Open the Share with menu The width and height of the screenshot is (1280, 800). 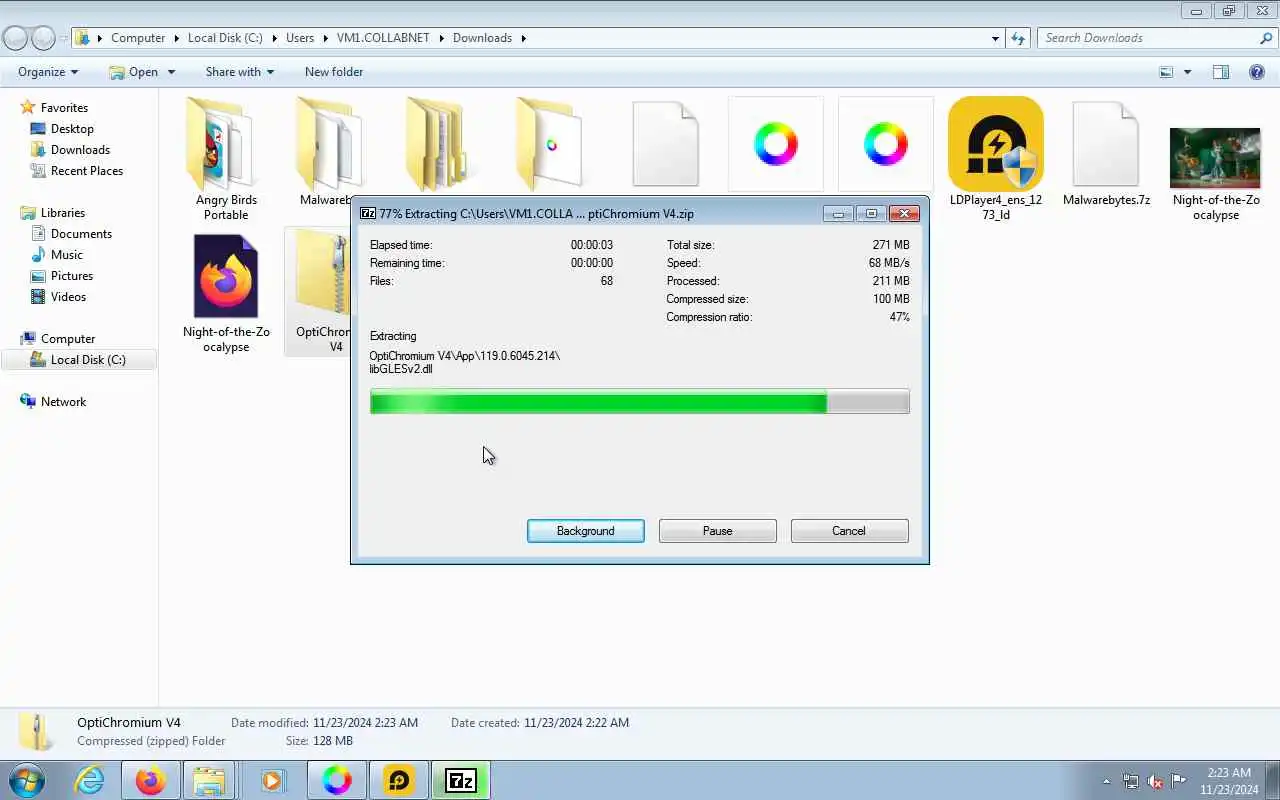[x=240, y=72]
